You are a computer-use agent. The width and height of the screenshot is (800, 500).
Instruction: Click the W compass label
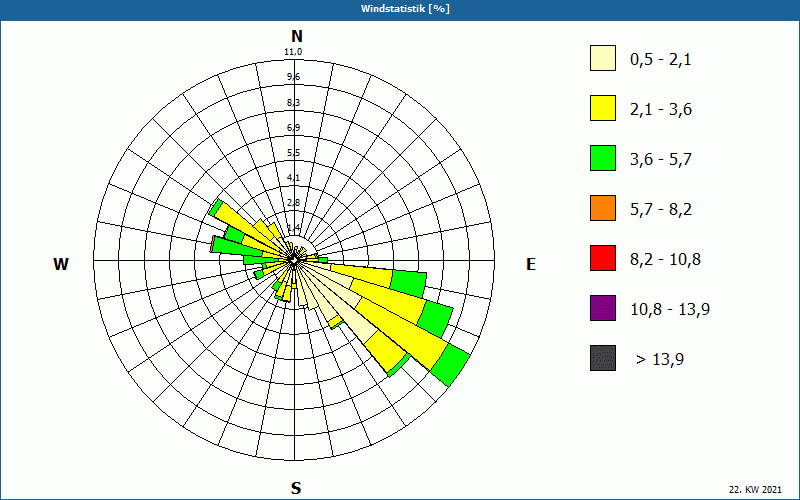coord(61,264)
